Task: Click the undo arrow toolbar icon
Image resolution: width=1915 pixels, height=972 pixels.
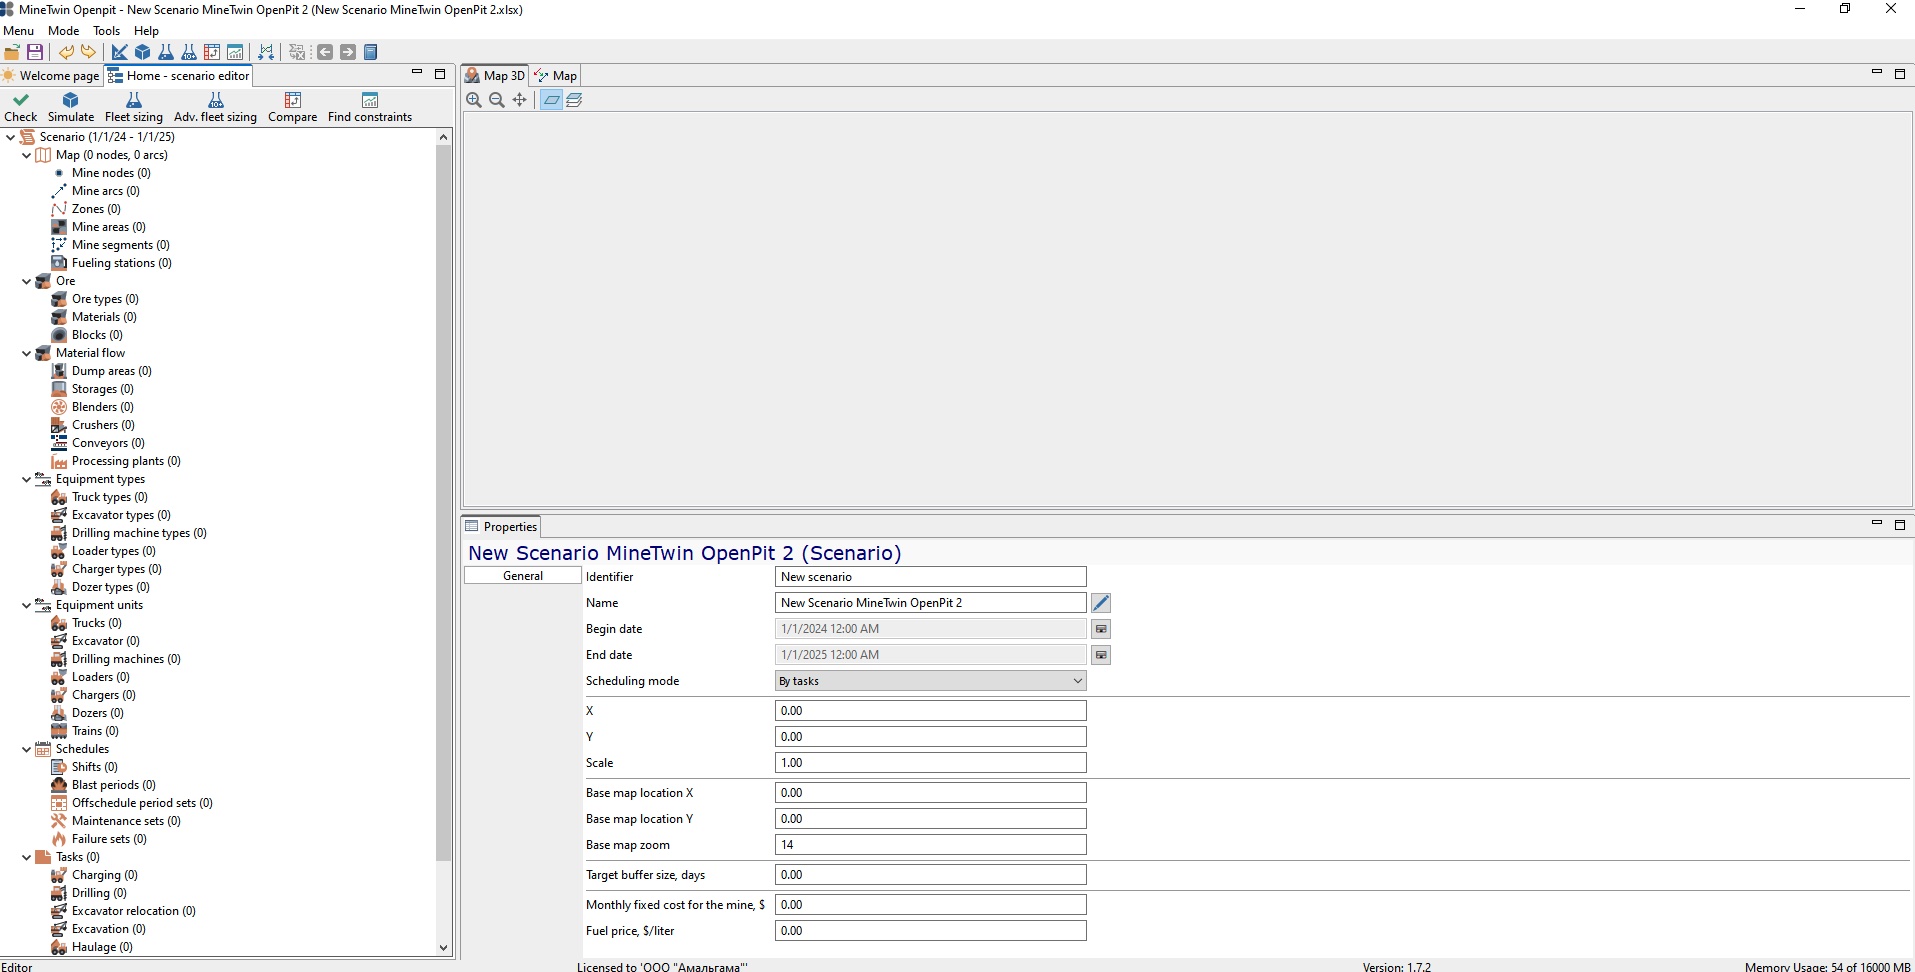Action: 66,52
